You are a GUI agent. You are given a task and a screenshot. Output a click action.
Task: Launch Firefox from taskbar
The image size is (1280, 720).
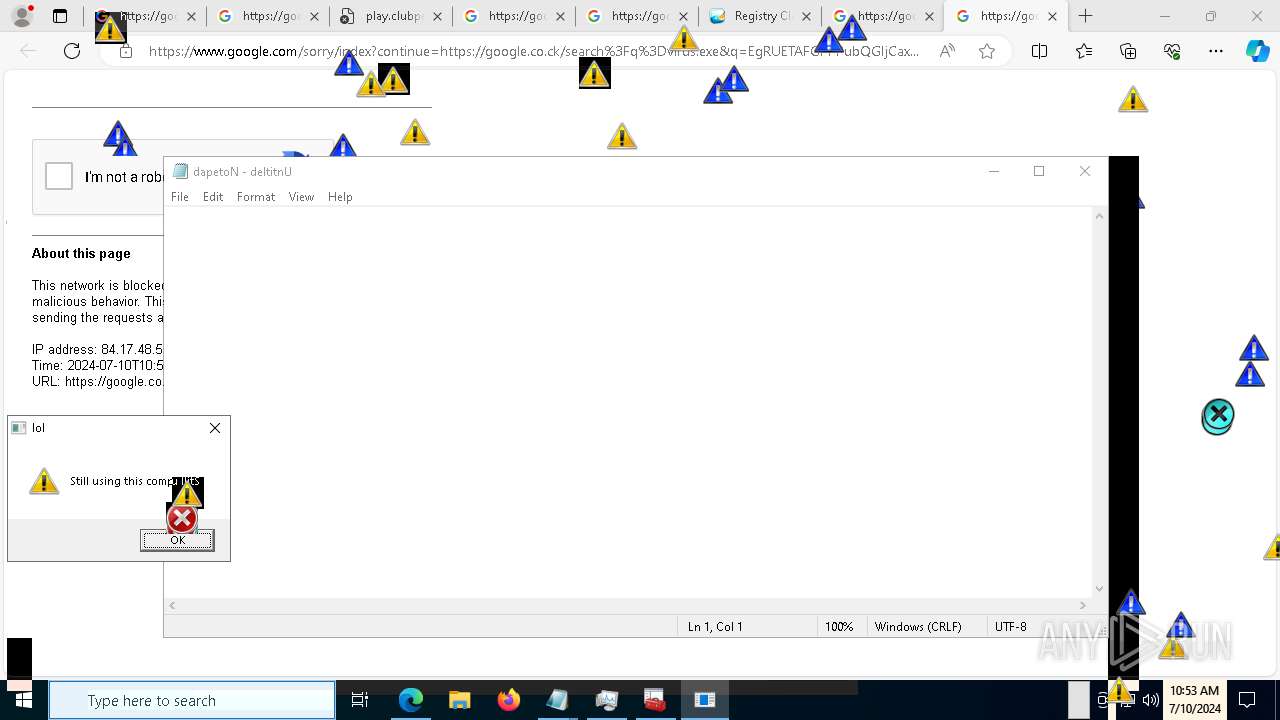pyautogui.click(x=508, y=700)
